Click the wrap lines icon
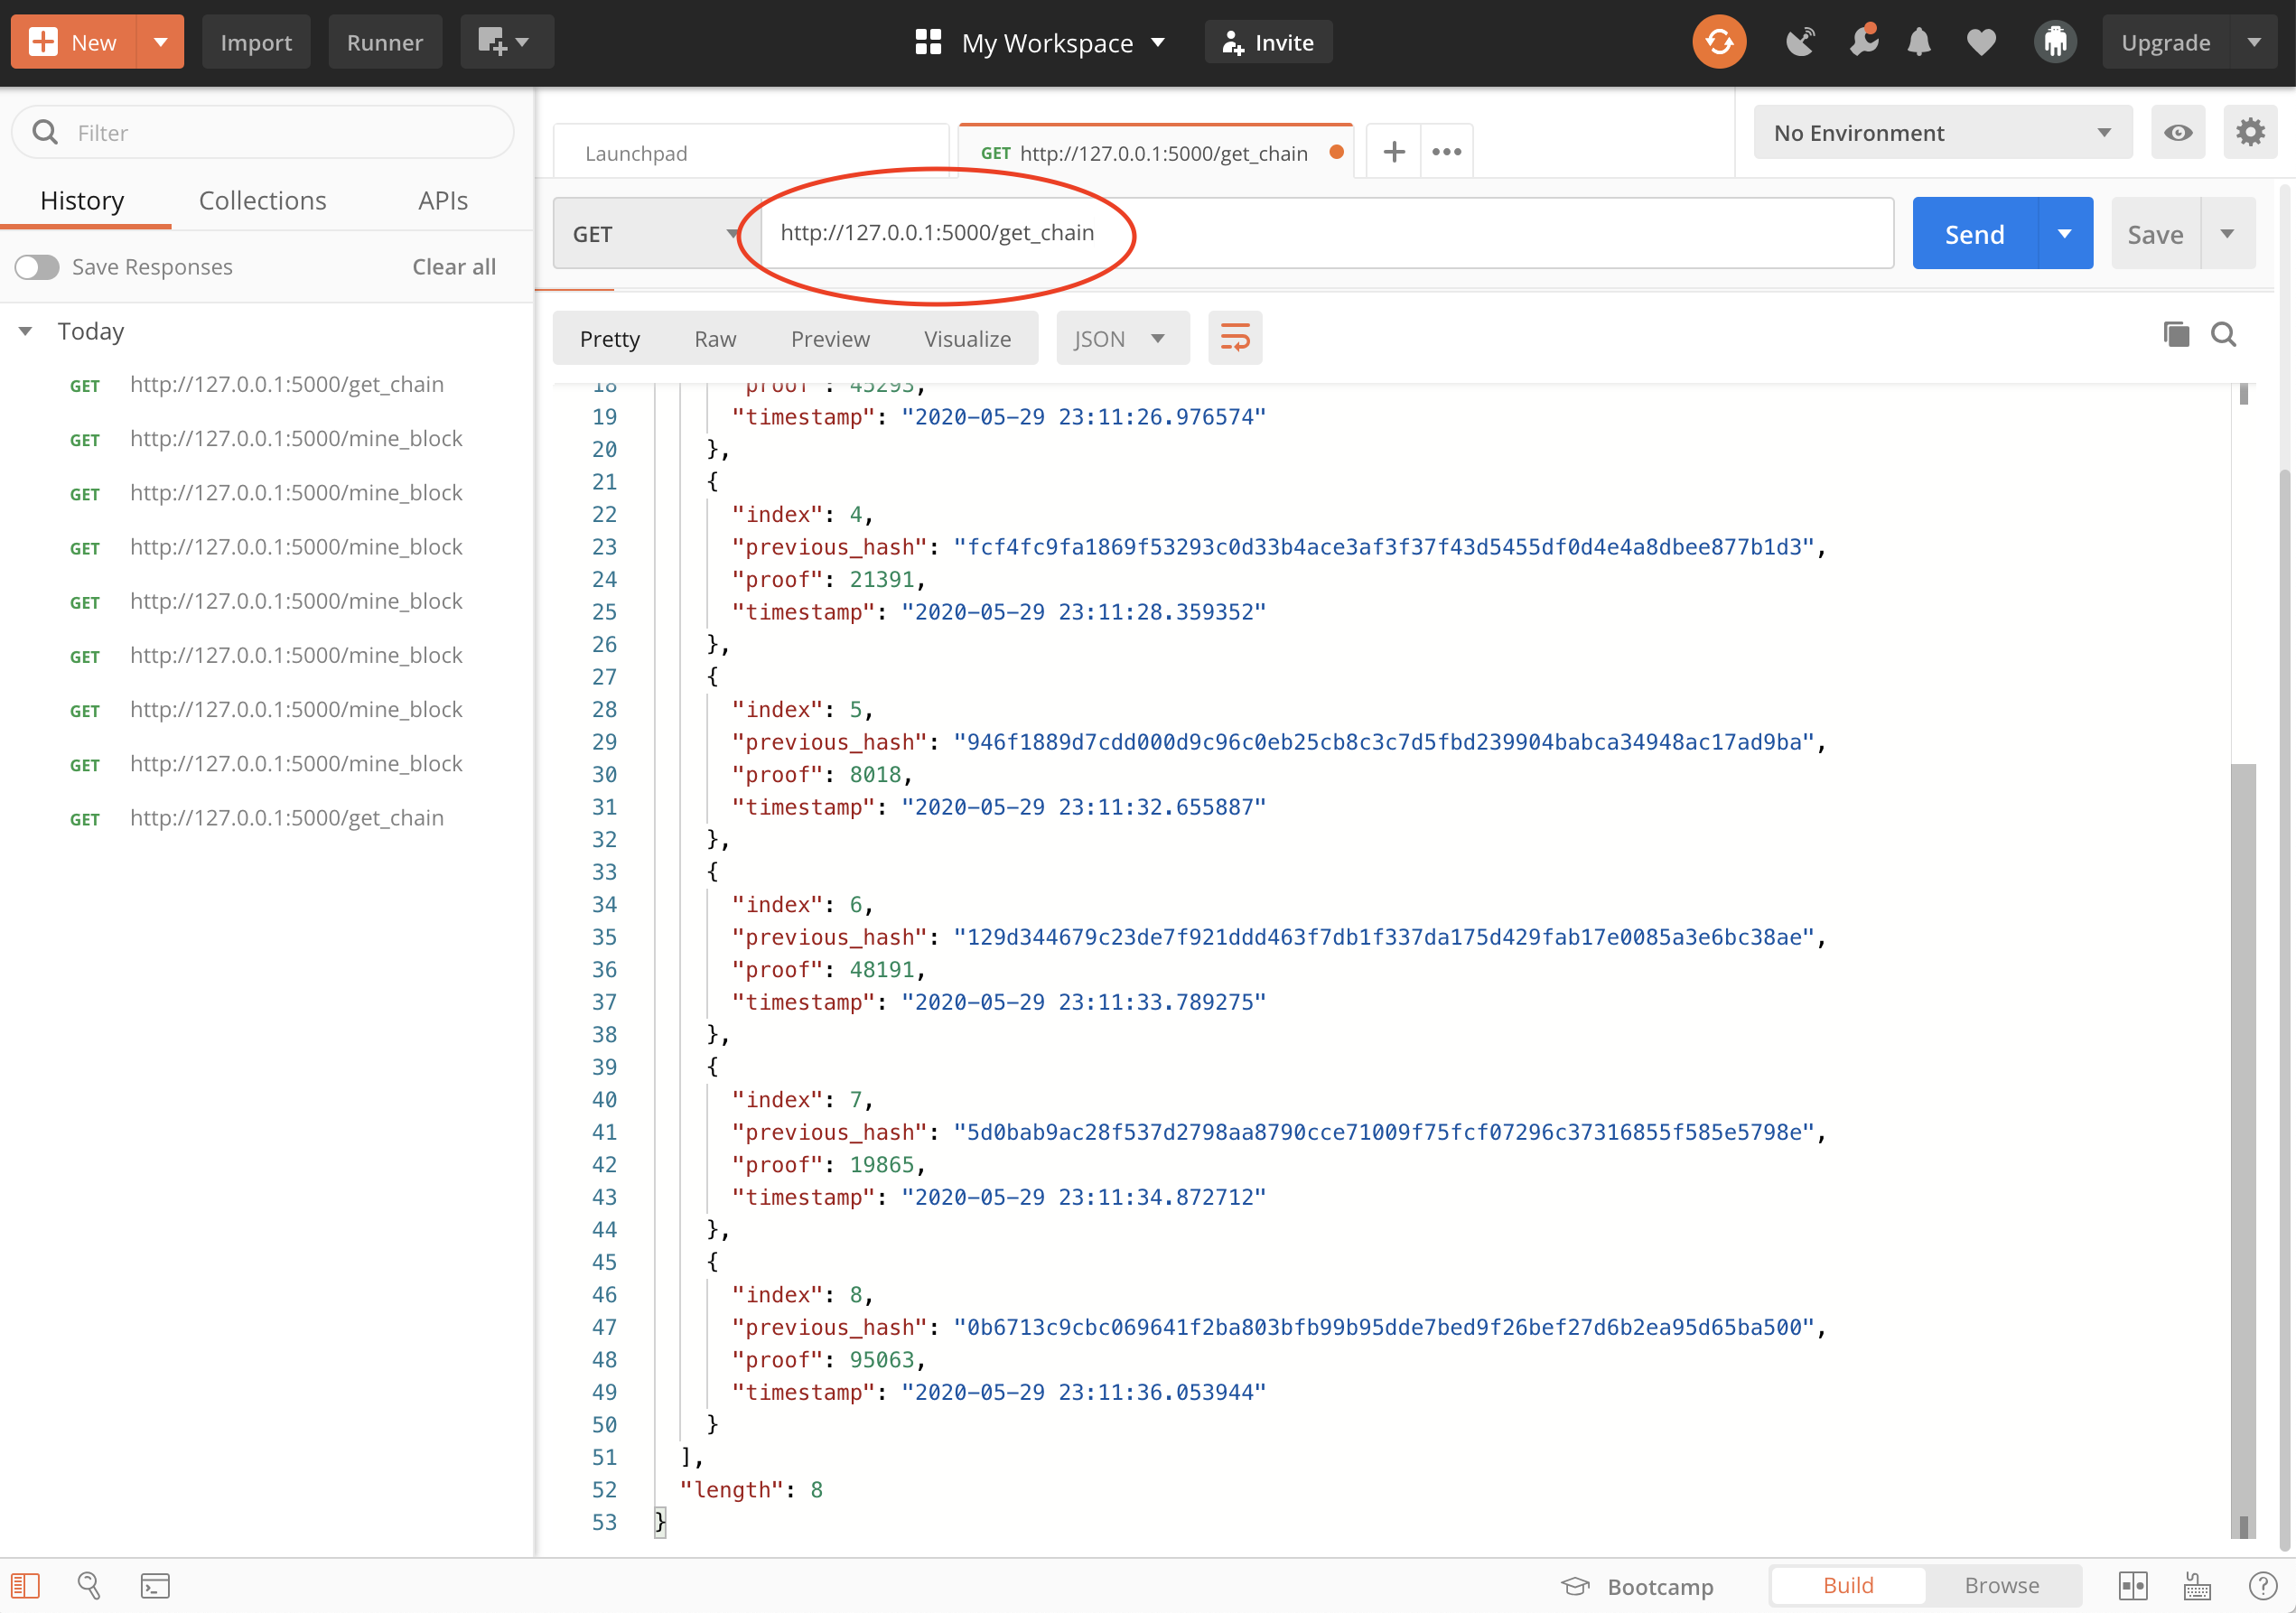This screenshot has height=1613, width=2296. (1234, 338)
